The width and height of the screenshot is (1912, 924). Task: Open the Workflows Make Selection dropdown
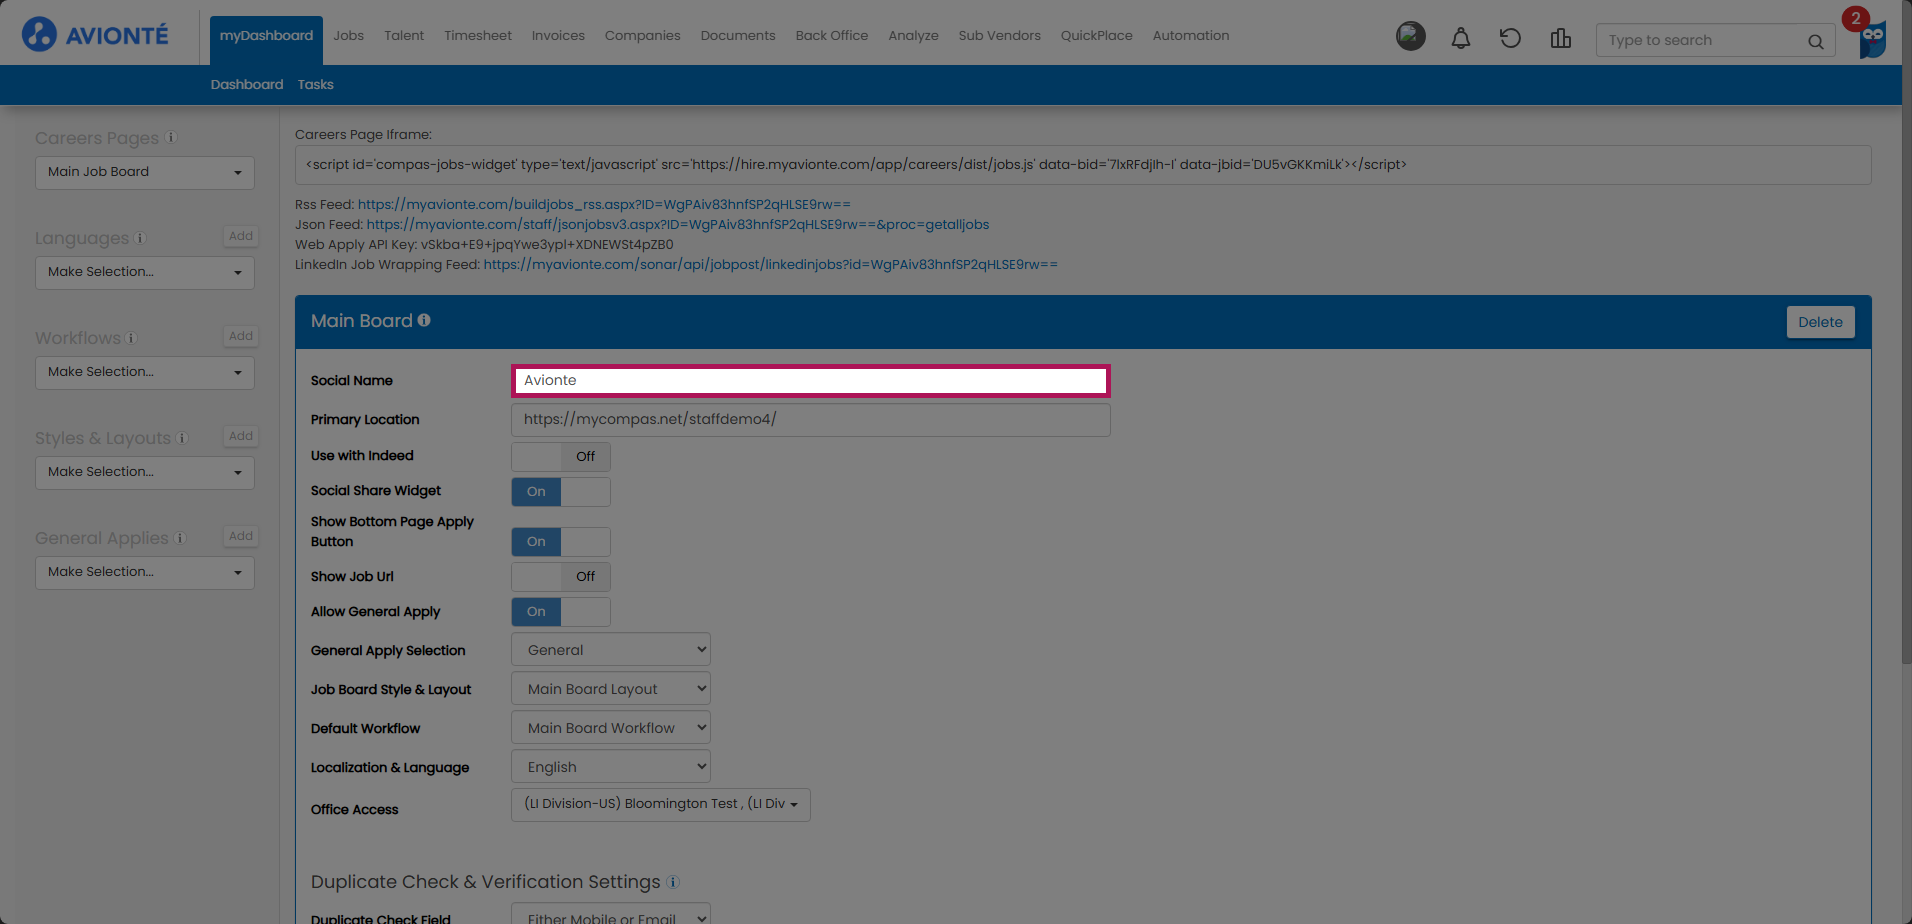145,372
